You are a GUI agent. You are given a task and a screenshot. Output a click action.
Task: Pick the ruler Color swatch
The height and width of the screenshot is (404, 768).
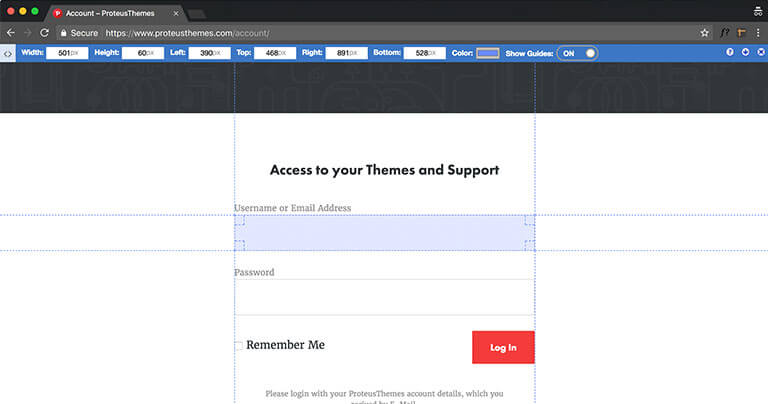click(488, 53)
